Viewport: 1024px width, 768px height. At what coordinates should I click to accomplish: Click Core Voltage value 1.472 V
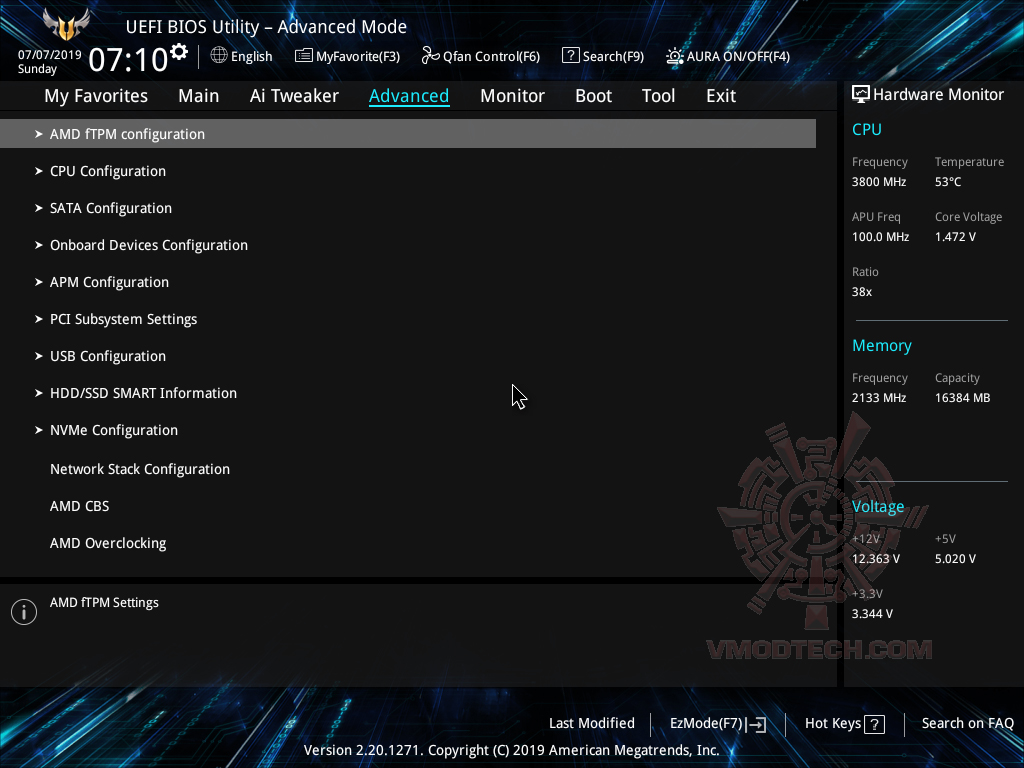coord(955,237)
